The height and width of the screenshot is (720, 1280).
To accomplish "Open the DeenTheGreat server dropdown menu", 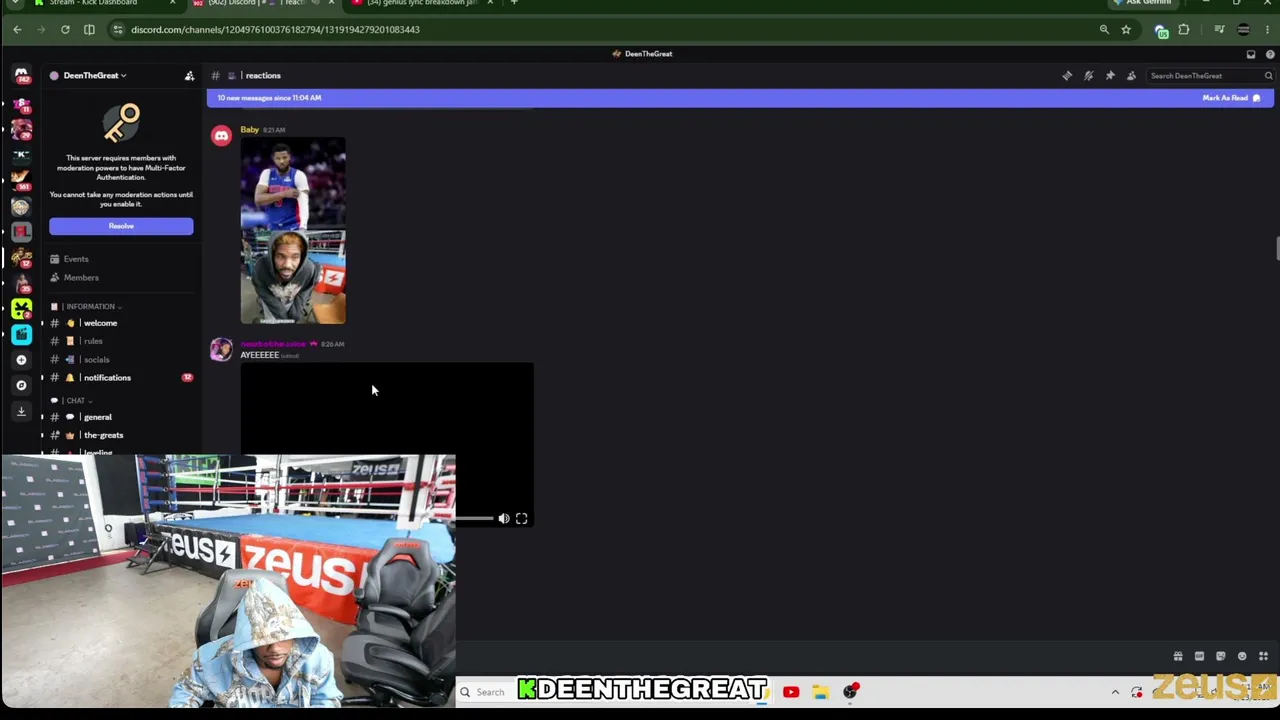I will click(x=95, y=76).
